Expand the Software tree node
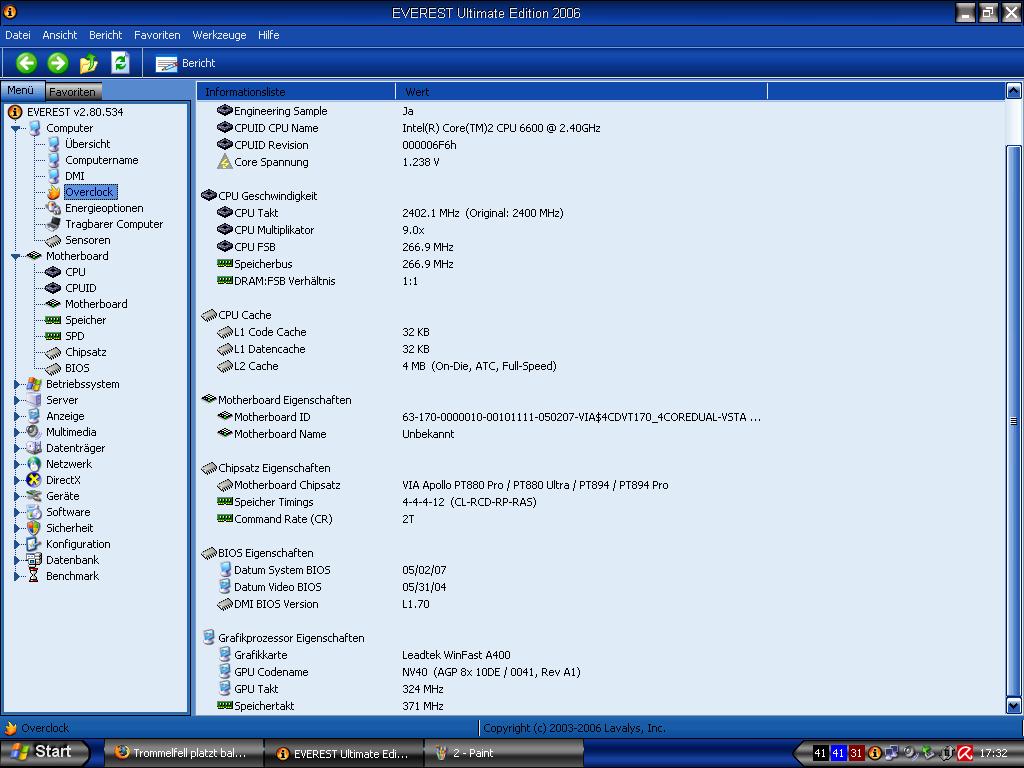Image resolution: width=1024 pixels, height=768 pixels. click(x=16, y=513)
